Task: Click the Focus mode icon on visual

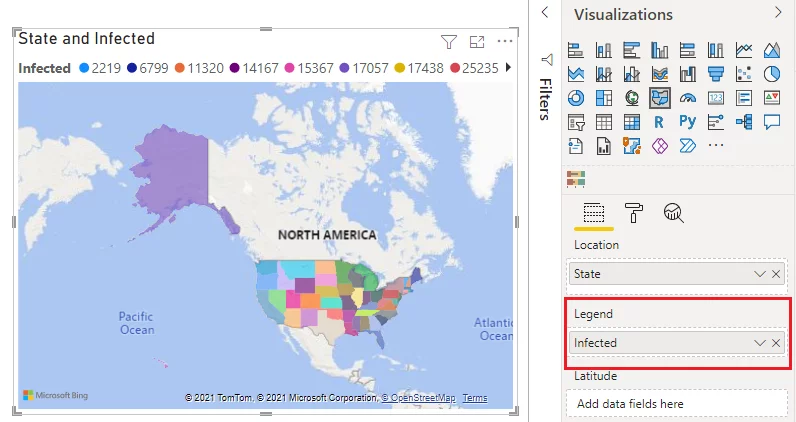Action: click(x=477, y=42)
